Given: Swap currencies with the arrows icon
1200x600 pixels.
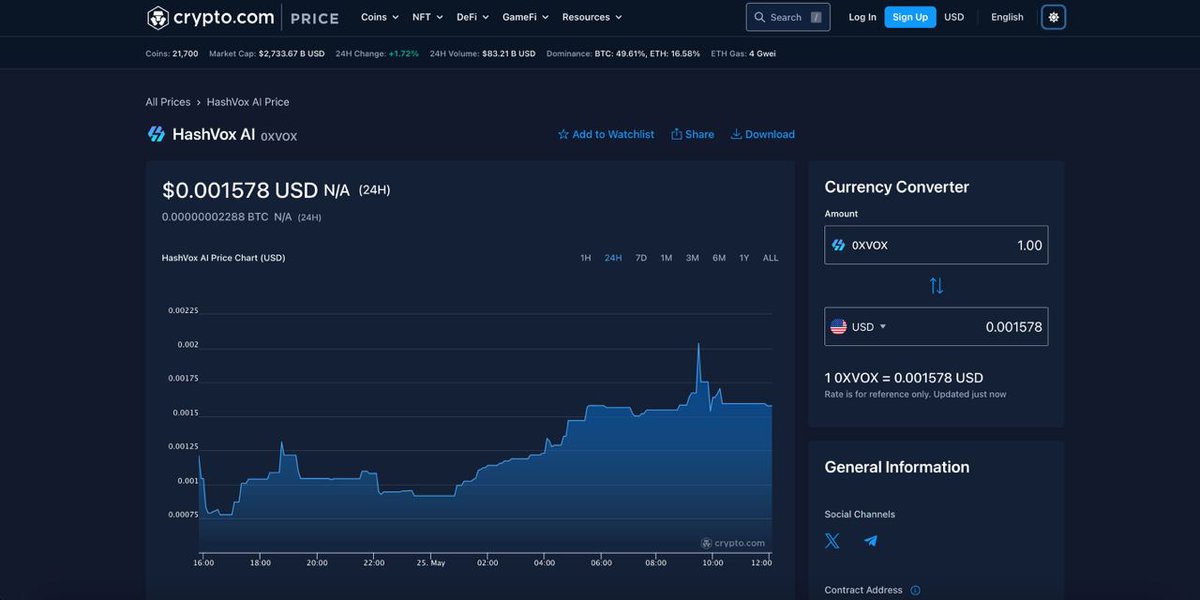Looking at the screenshot, I should (x=936, y=285).
